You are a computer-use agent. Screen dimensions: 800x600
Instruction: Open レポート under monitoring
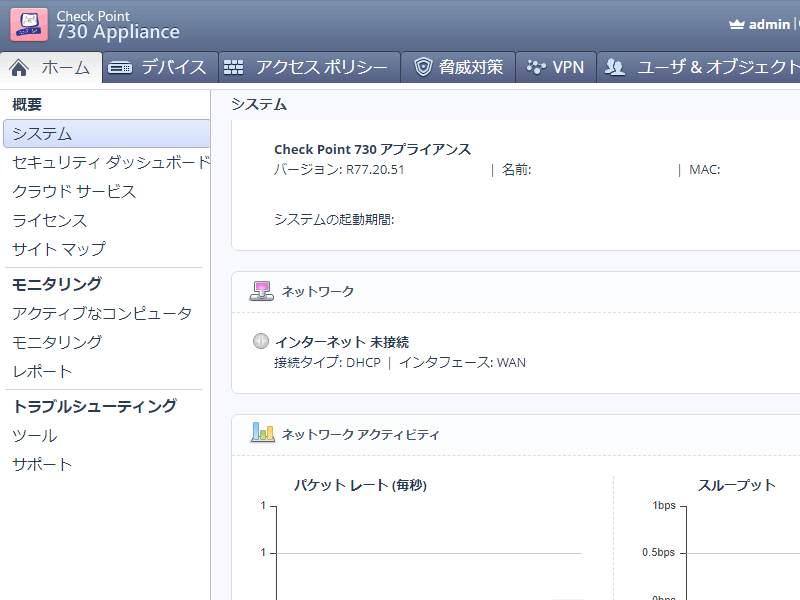coord(42,371)
